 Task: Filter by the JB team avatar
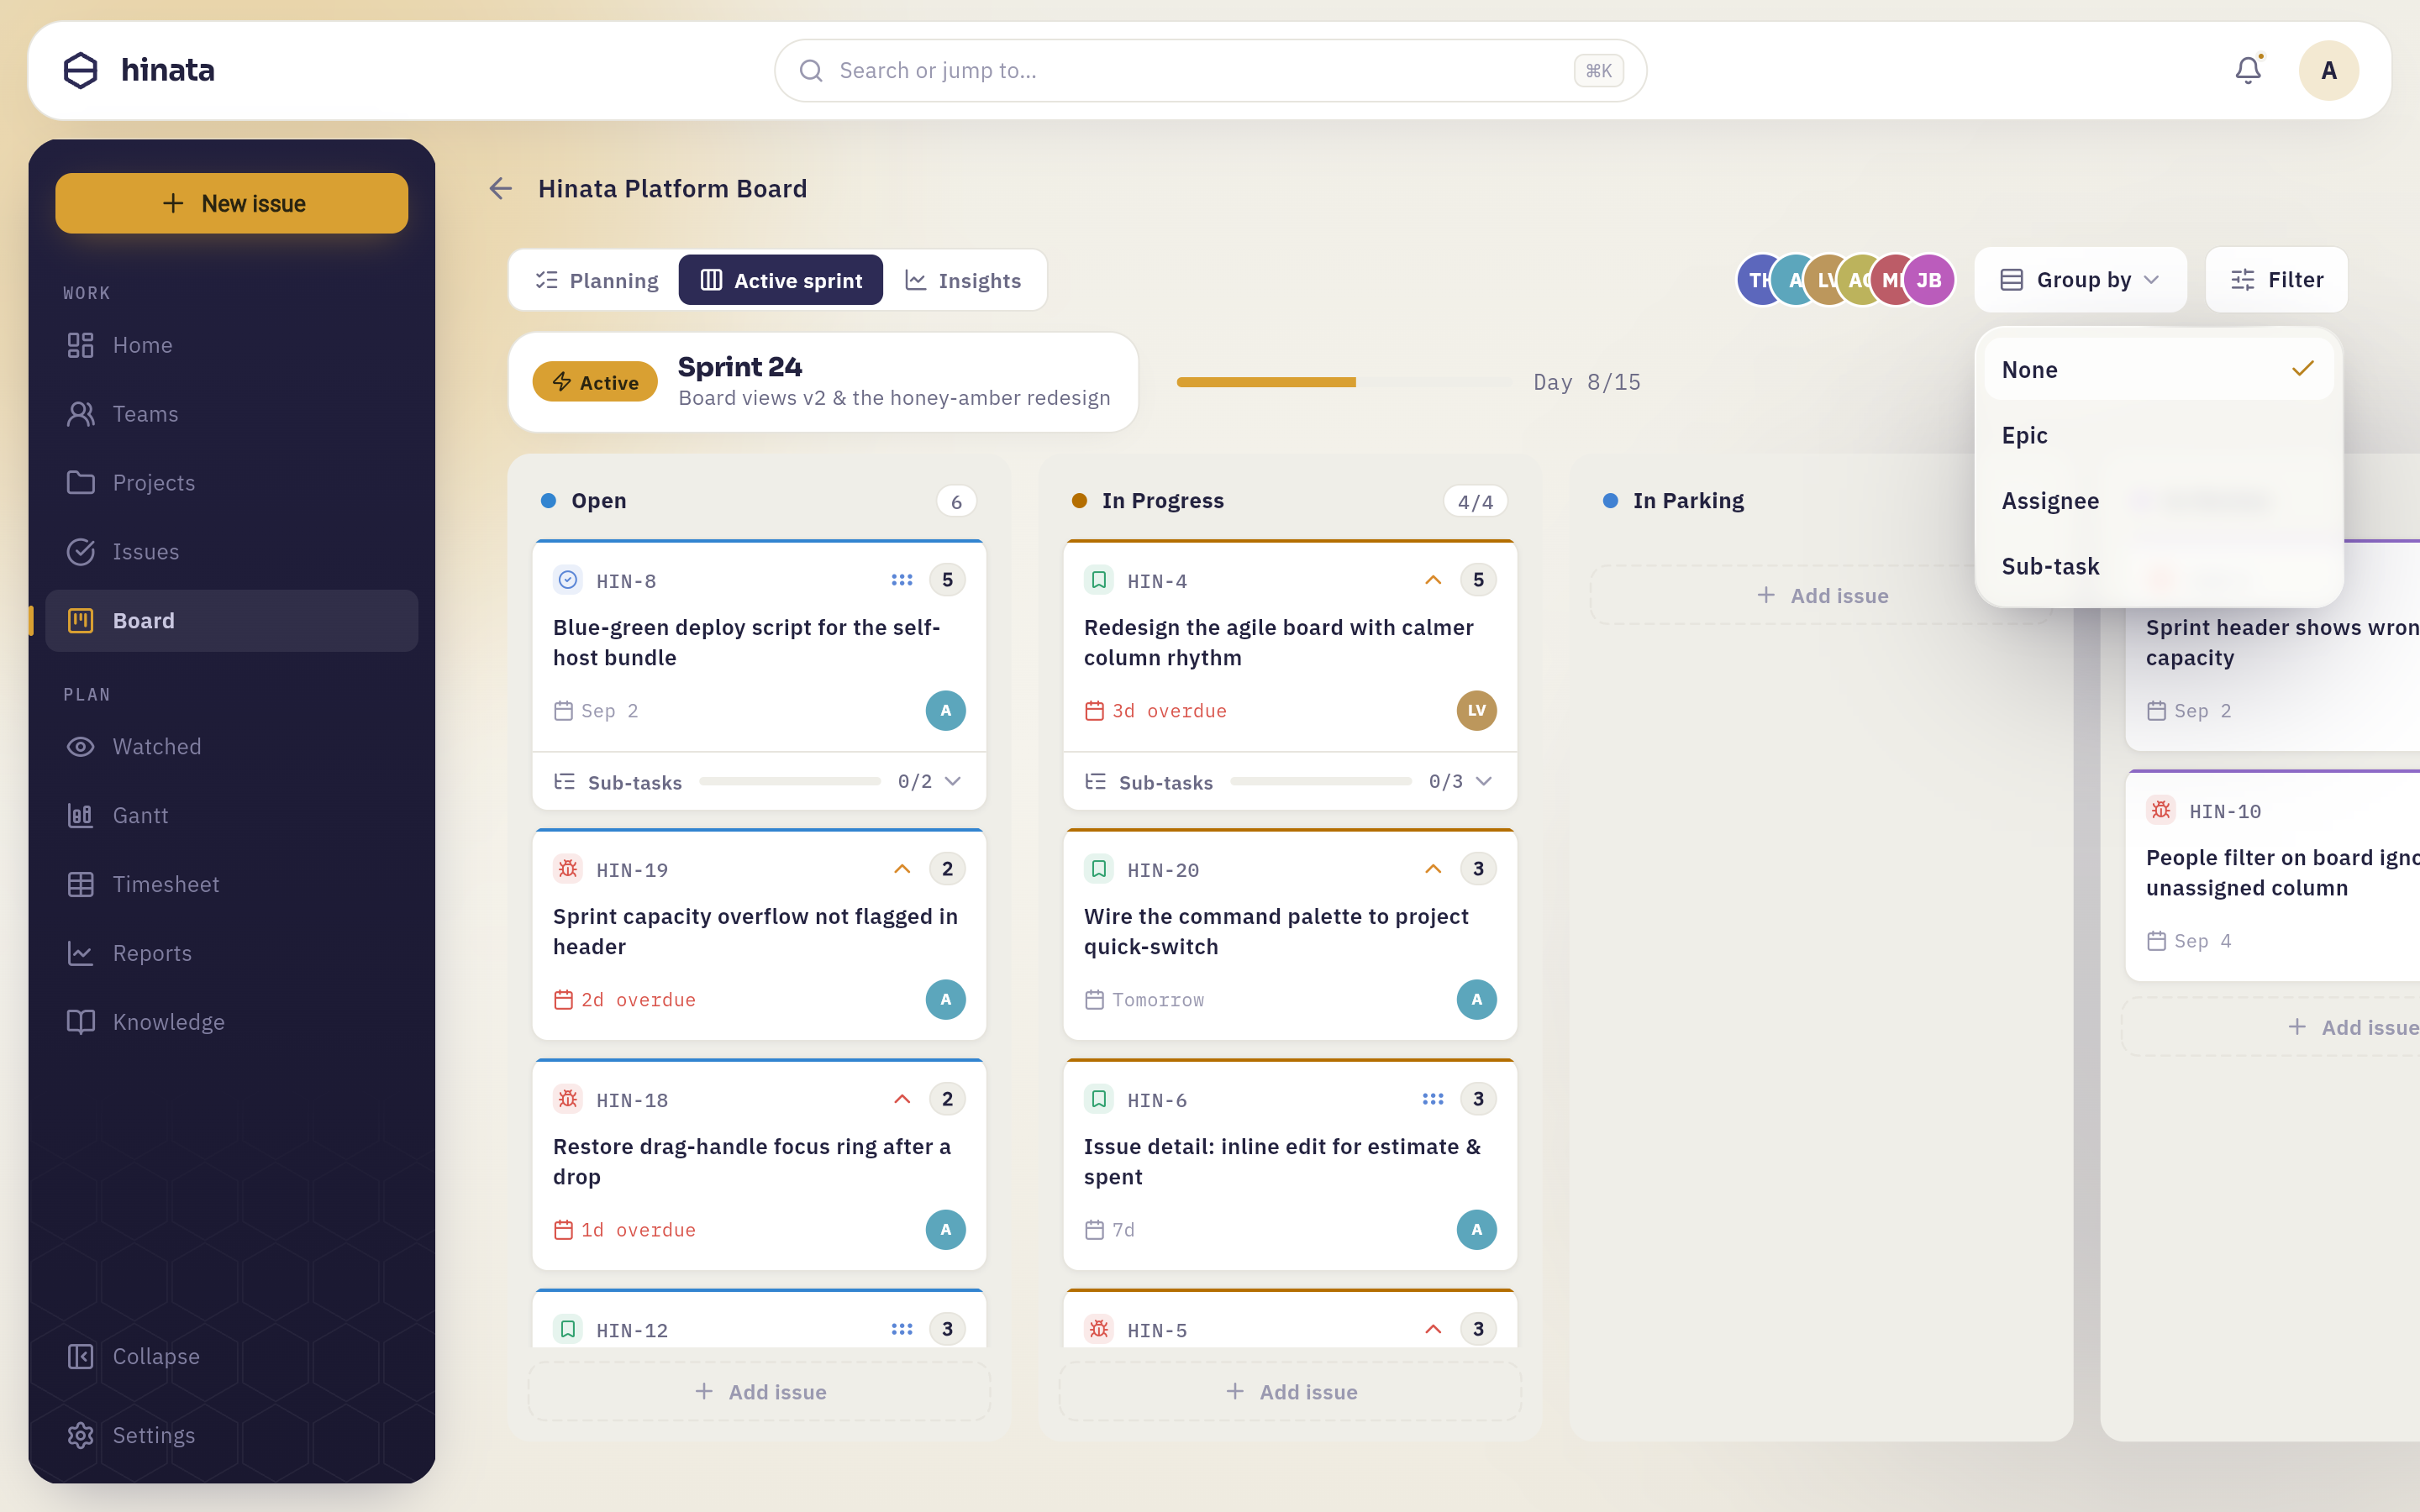tap(1928, 280)
